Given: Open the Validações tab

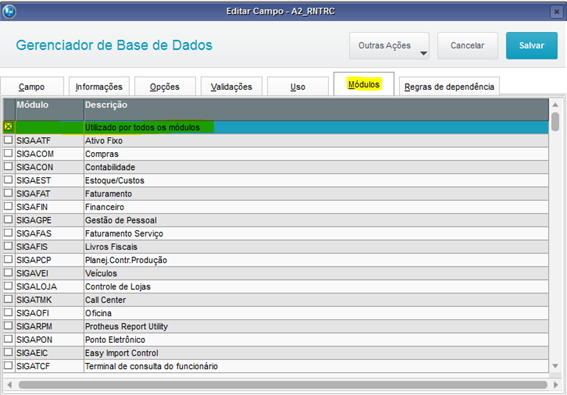Looking at the screenshot, I should point(231,86).
